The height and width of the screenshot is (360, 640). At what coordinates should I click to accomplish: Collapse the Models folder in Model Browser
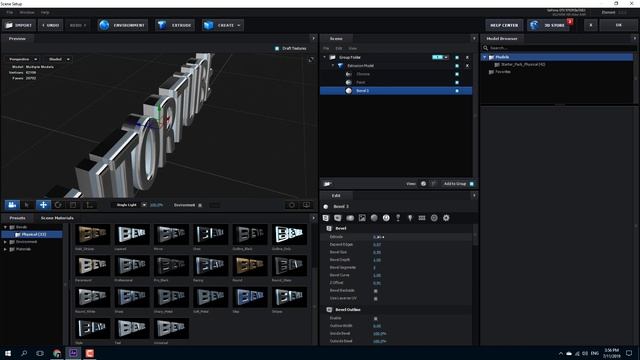[x=484, y=57]
